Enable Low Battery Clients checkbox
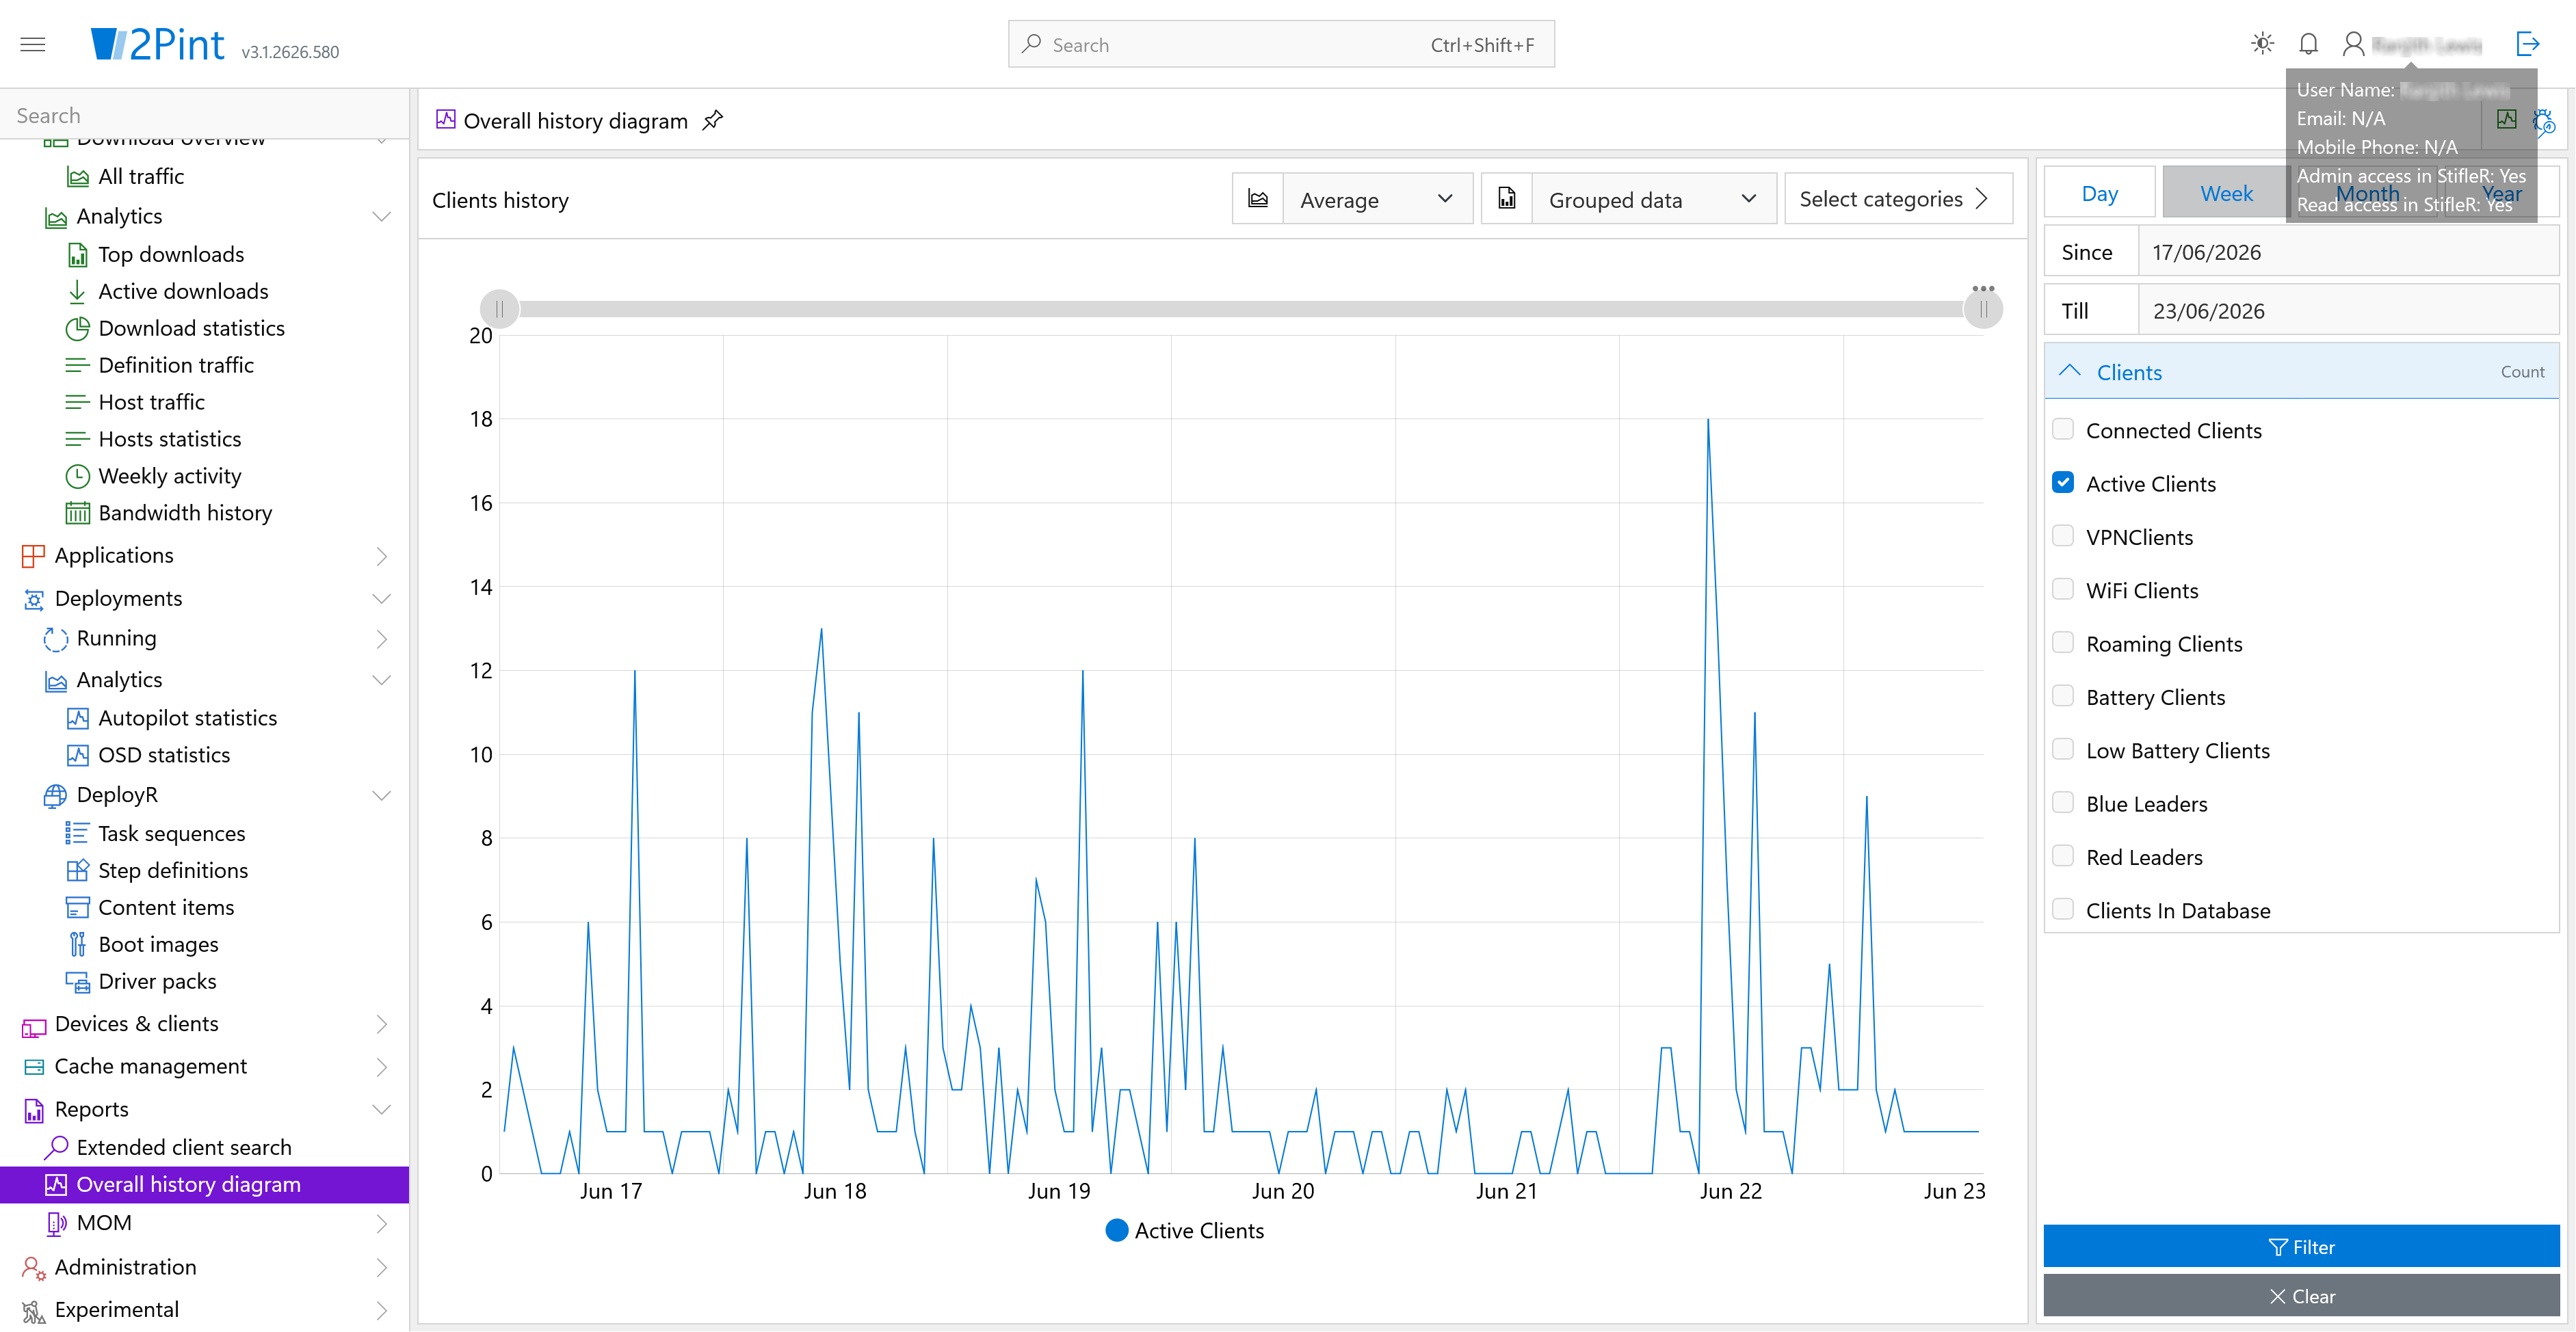The height and width of the screenshot is (1332, 2576). (2062, 750)
